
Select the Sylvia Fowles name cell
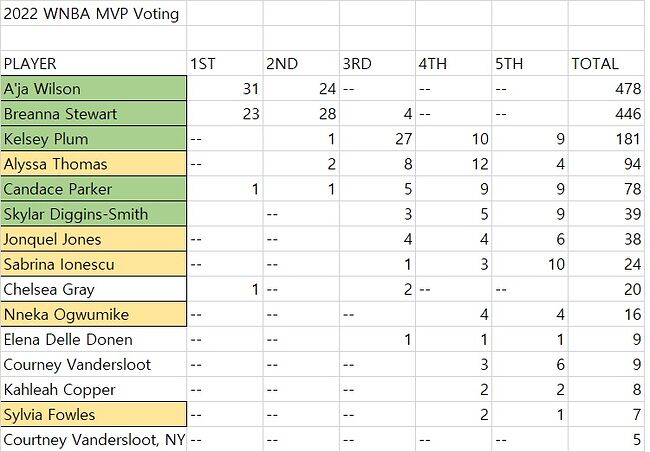coord(93,414)
